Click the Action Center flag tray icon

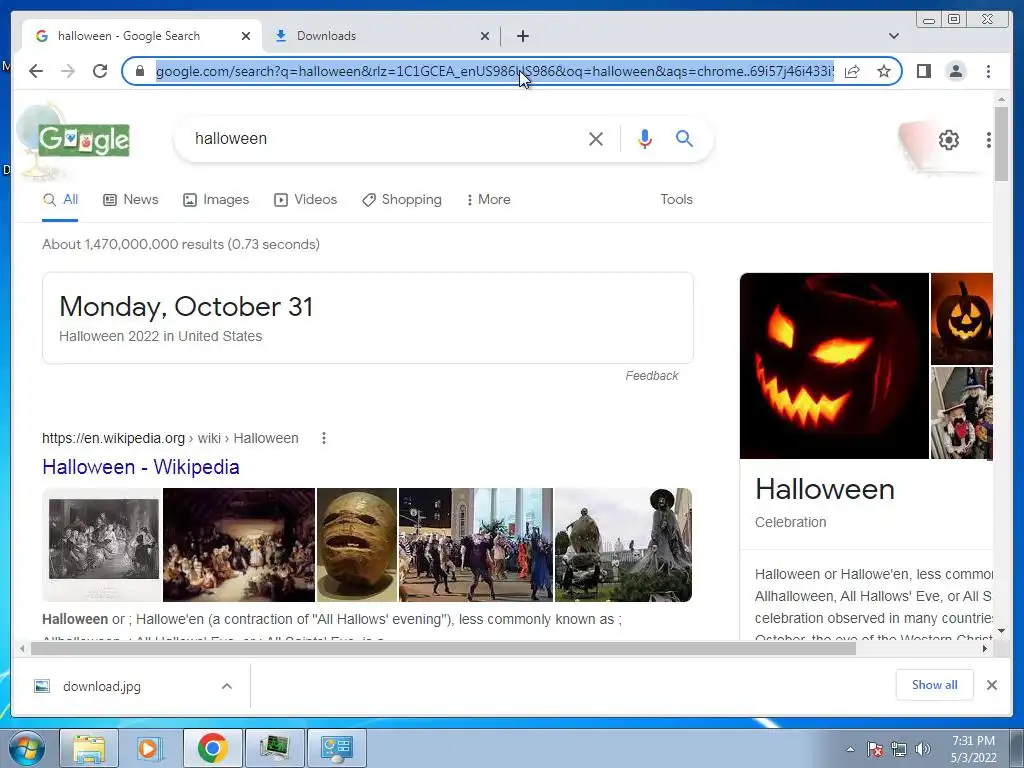tap(875, 749)
